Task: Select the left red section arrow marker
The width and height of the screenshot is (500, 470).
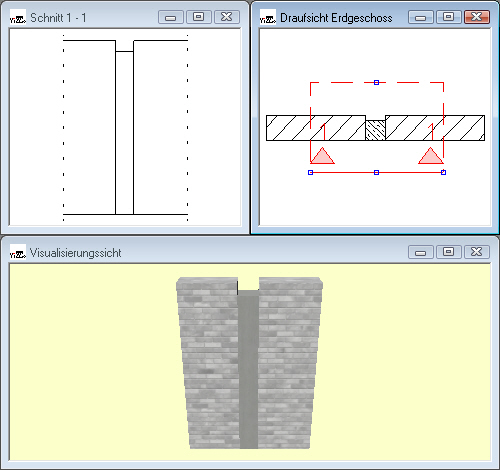Action: 322,156
